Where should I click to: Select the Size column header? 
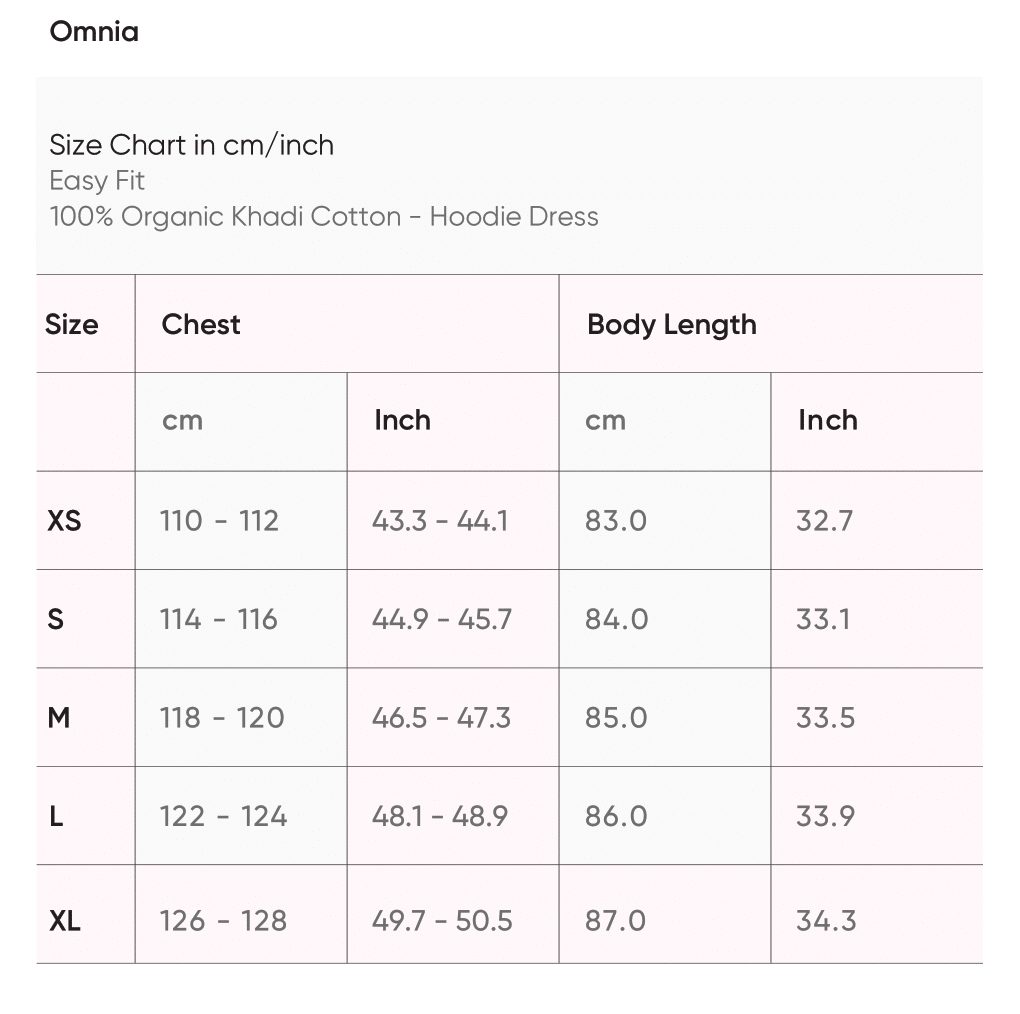pyautogui.click(x=72, y=325)
